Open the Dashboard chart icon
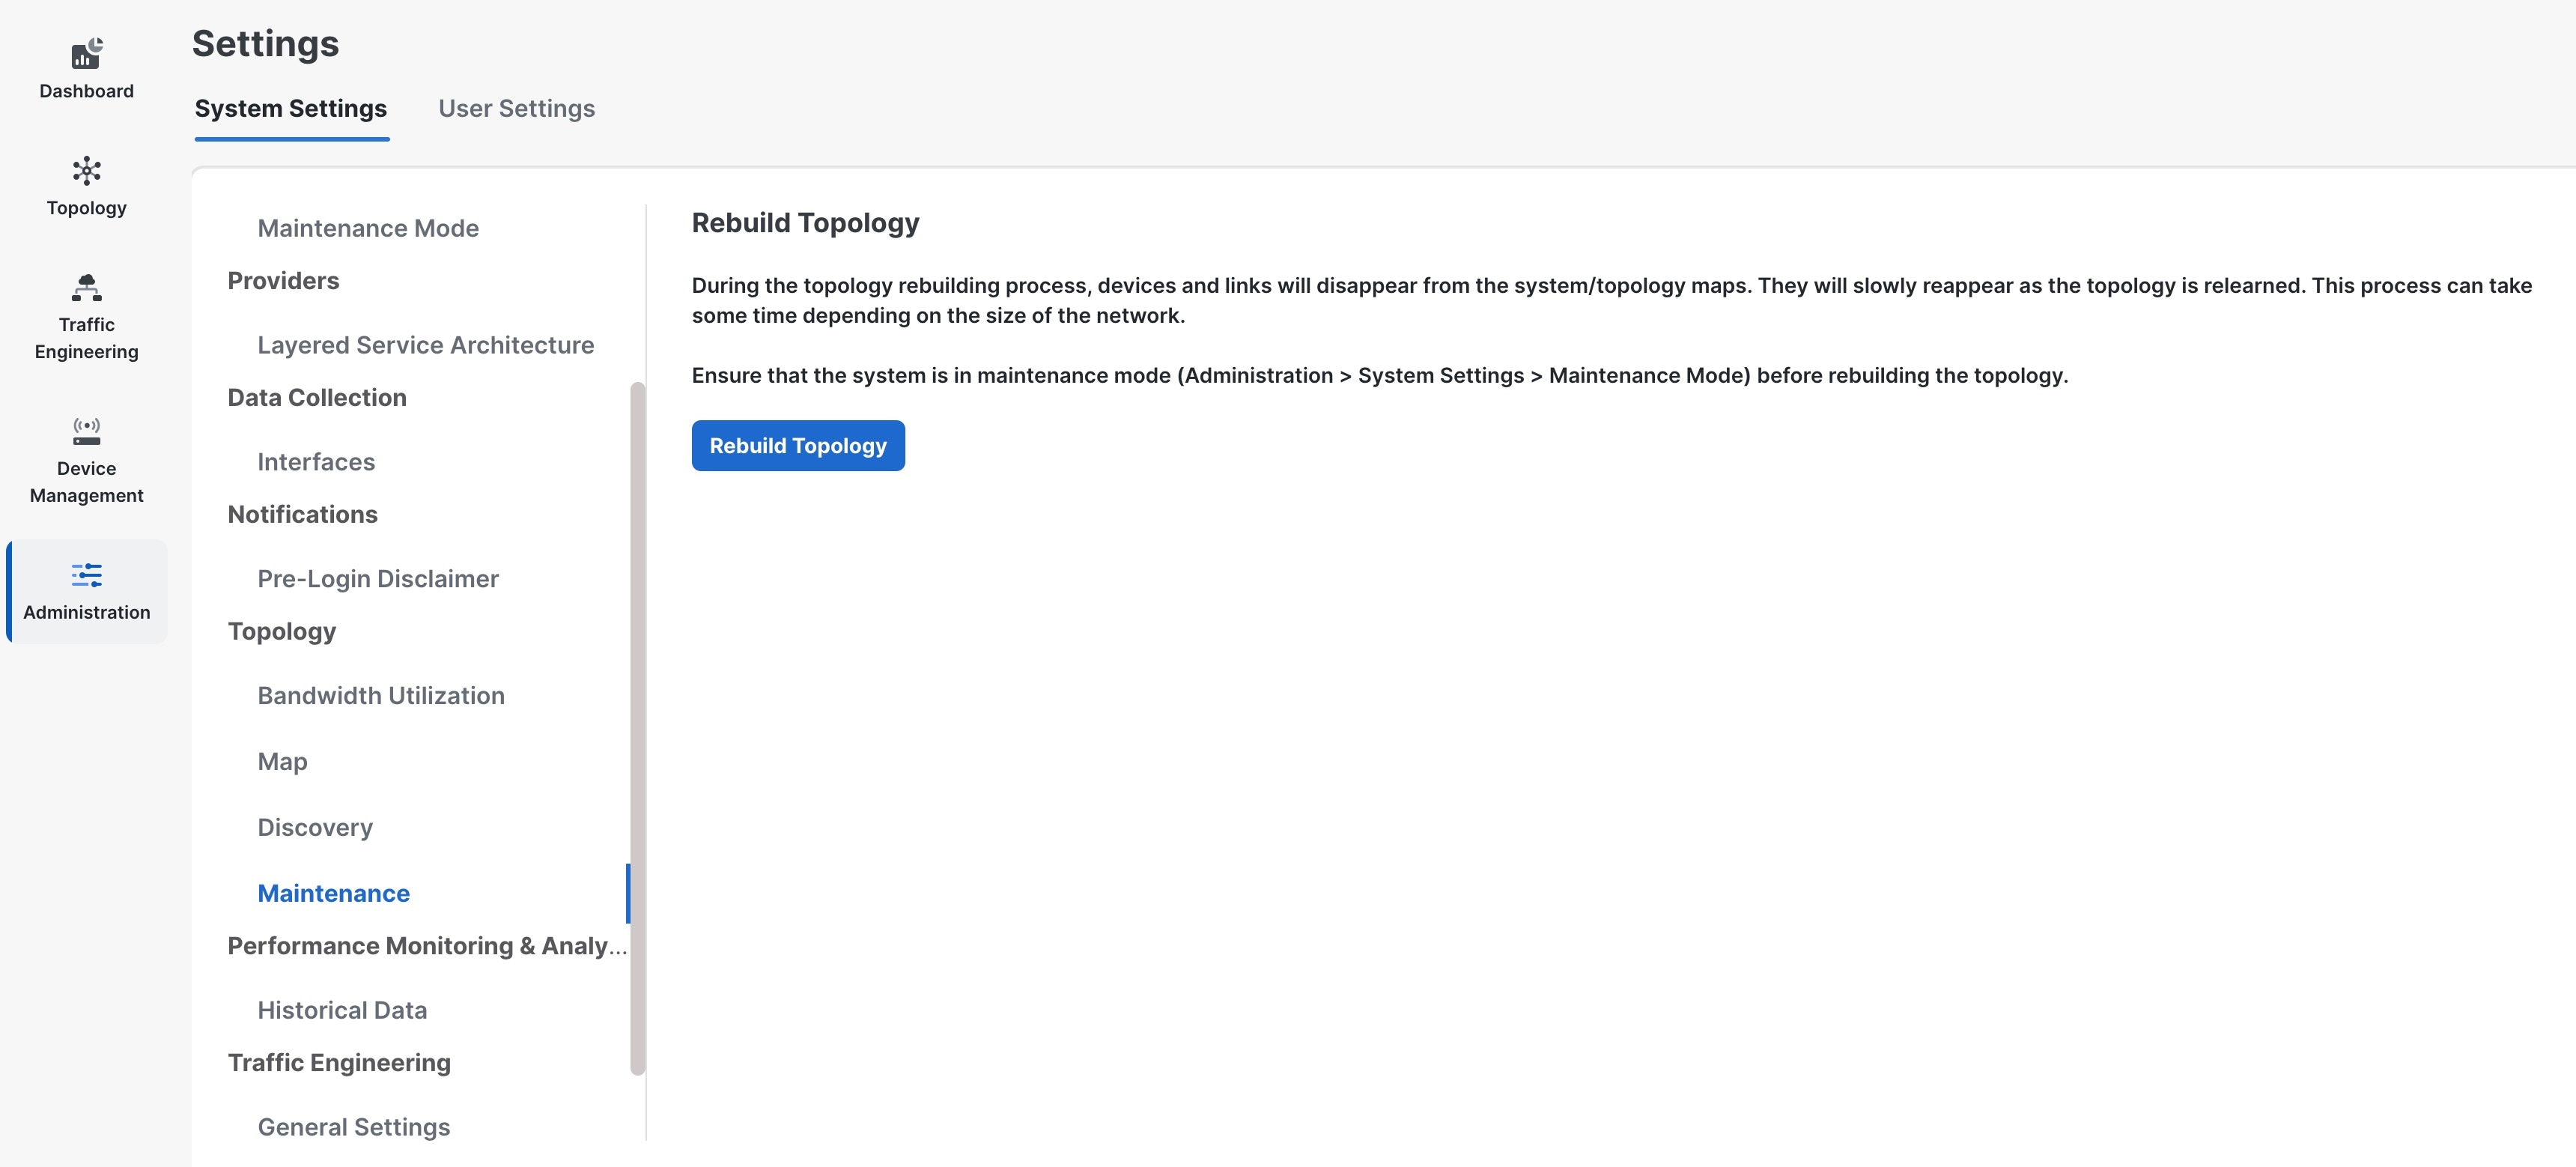The image size is (2576, 1167). click(87, 54)
